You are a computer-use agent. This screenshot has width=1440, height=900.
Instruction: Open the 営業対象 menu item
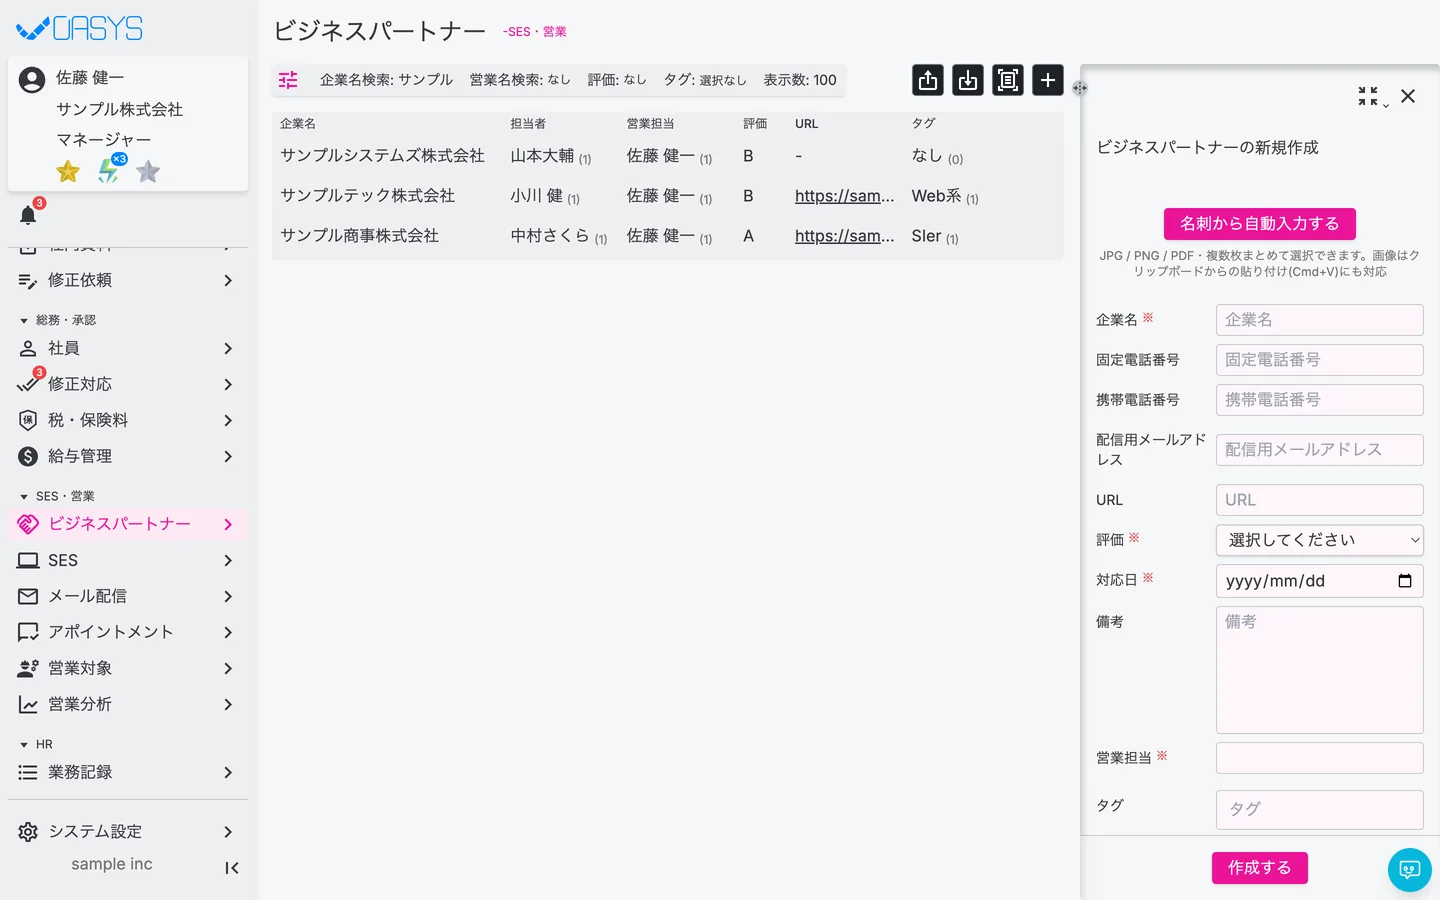128,668
